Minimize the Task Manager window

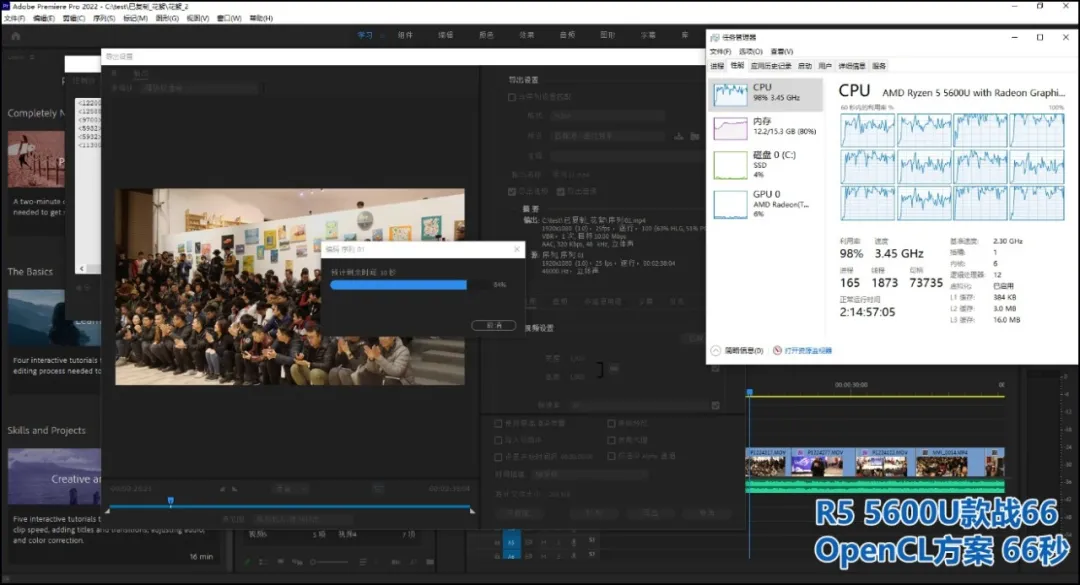coord(1015,37)
